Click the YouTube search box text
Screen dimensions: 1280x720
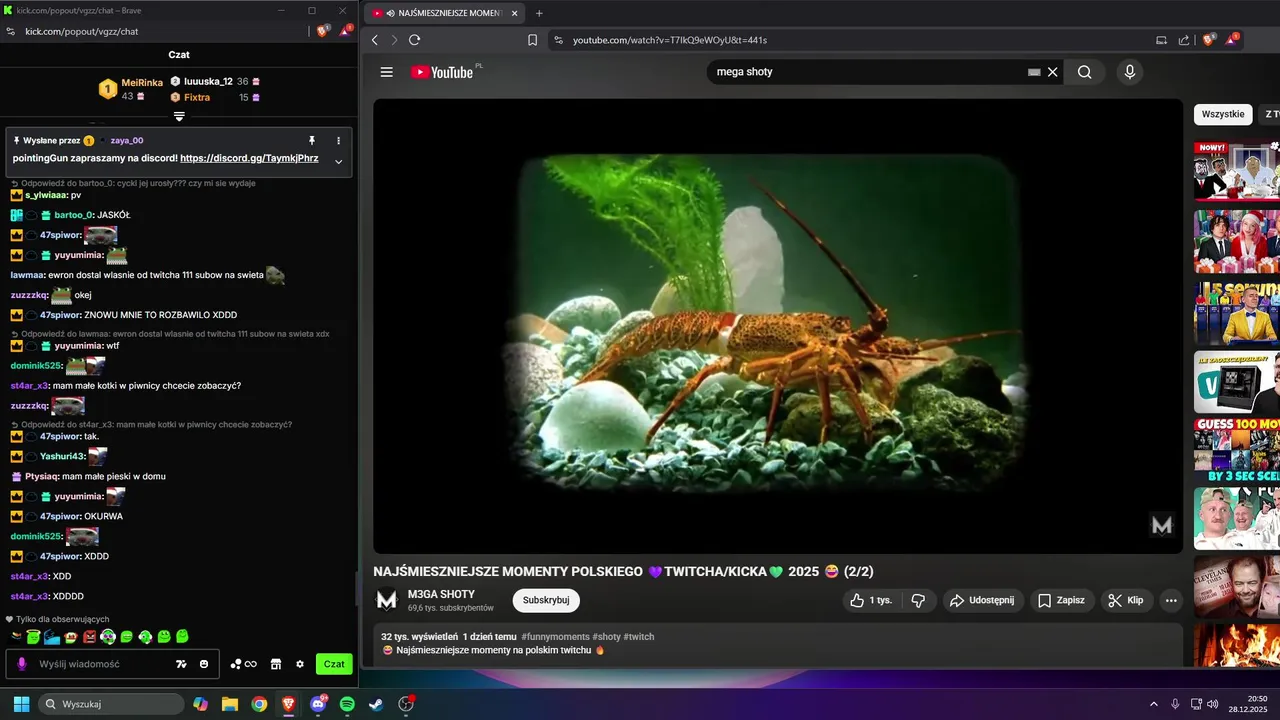(744, 72)
